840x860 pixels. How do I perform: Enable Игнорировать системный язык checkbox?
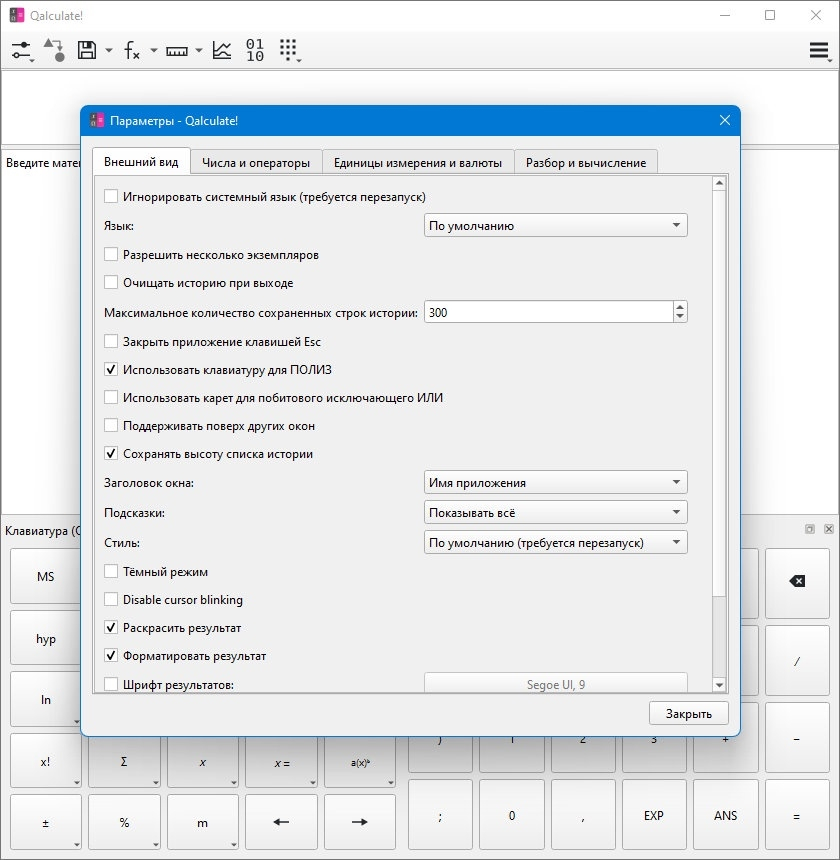tap(111, 196)
